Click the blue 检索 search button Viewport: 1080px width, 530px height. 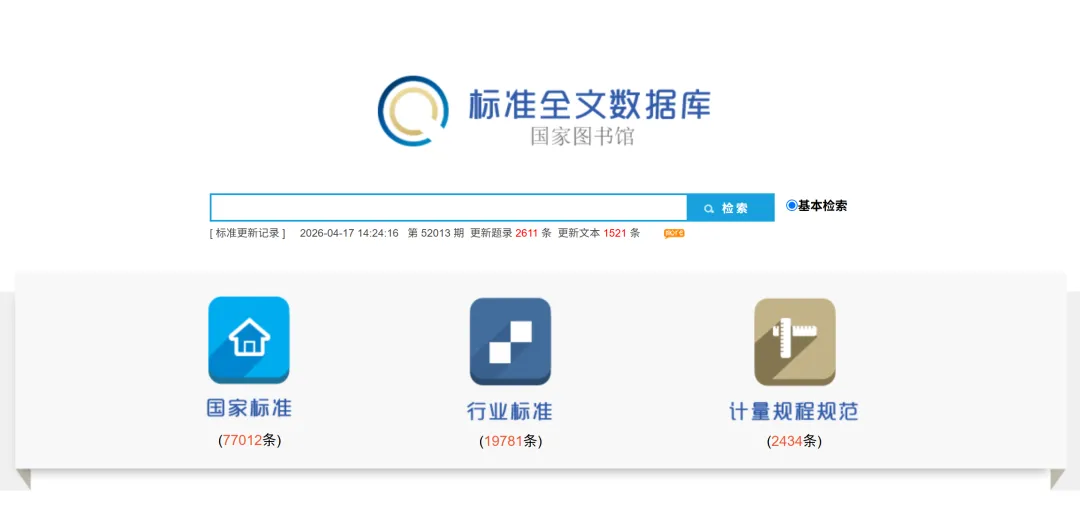pos(731,207)
